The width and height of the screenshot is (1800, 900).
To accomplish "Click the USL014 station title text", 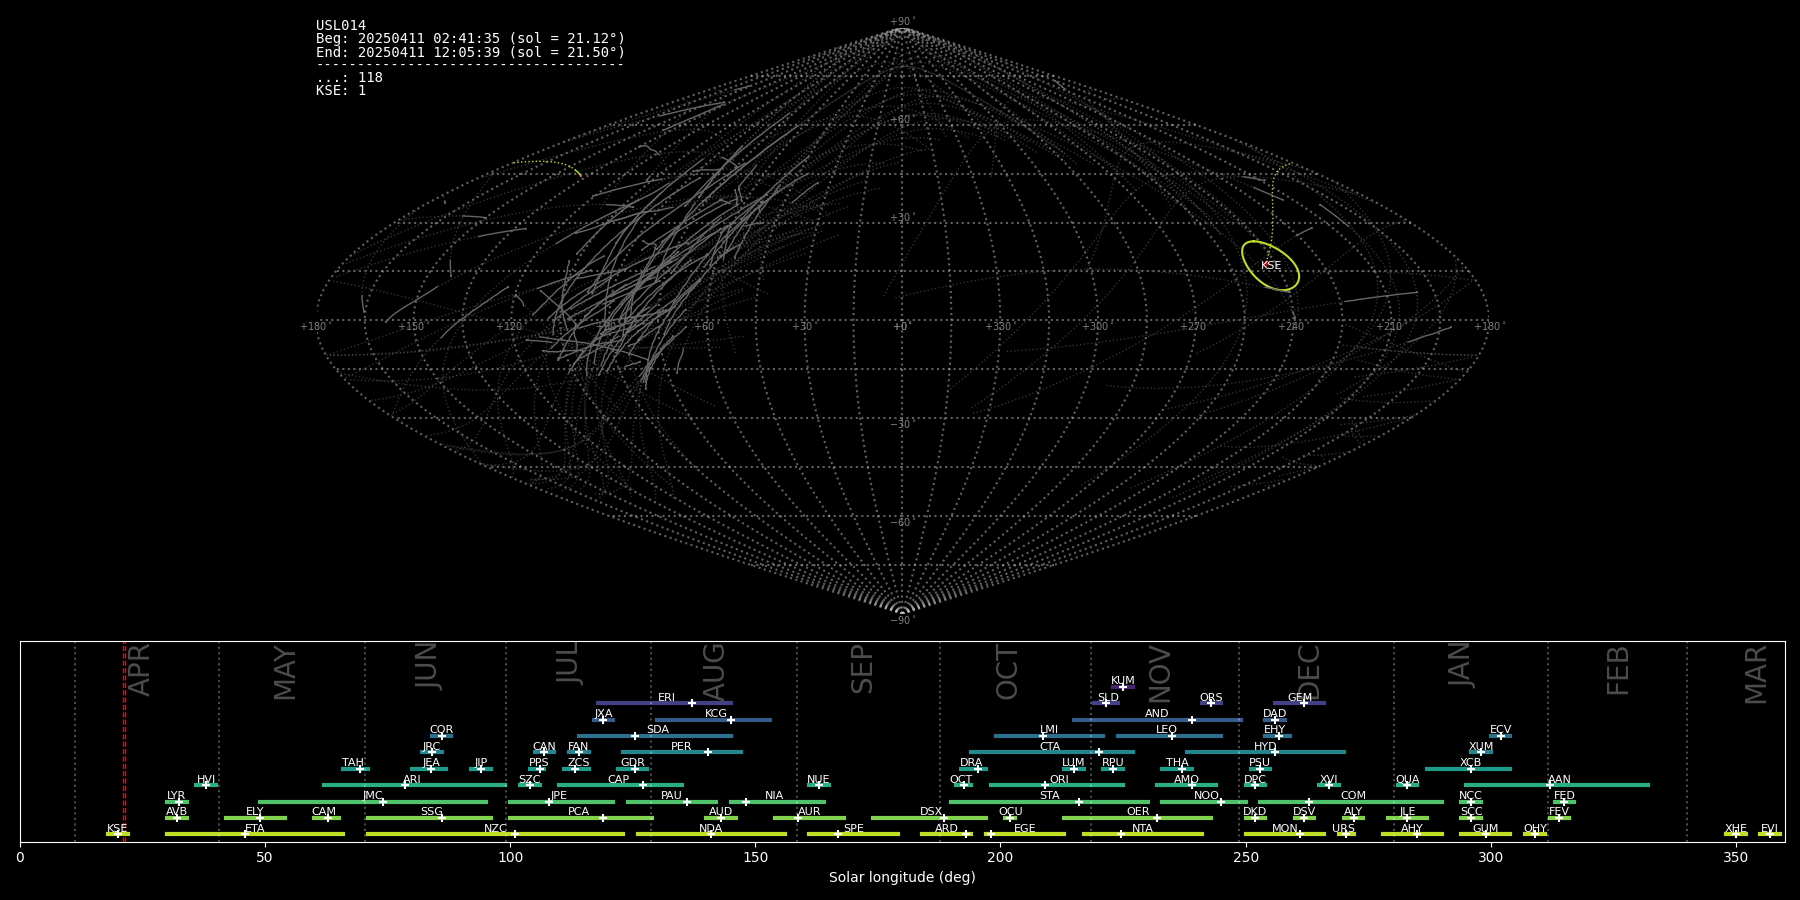I will 341,26.
